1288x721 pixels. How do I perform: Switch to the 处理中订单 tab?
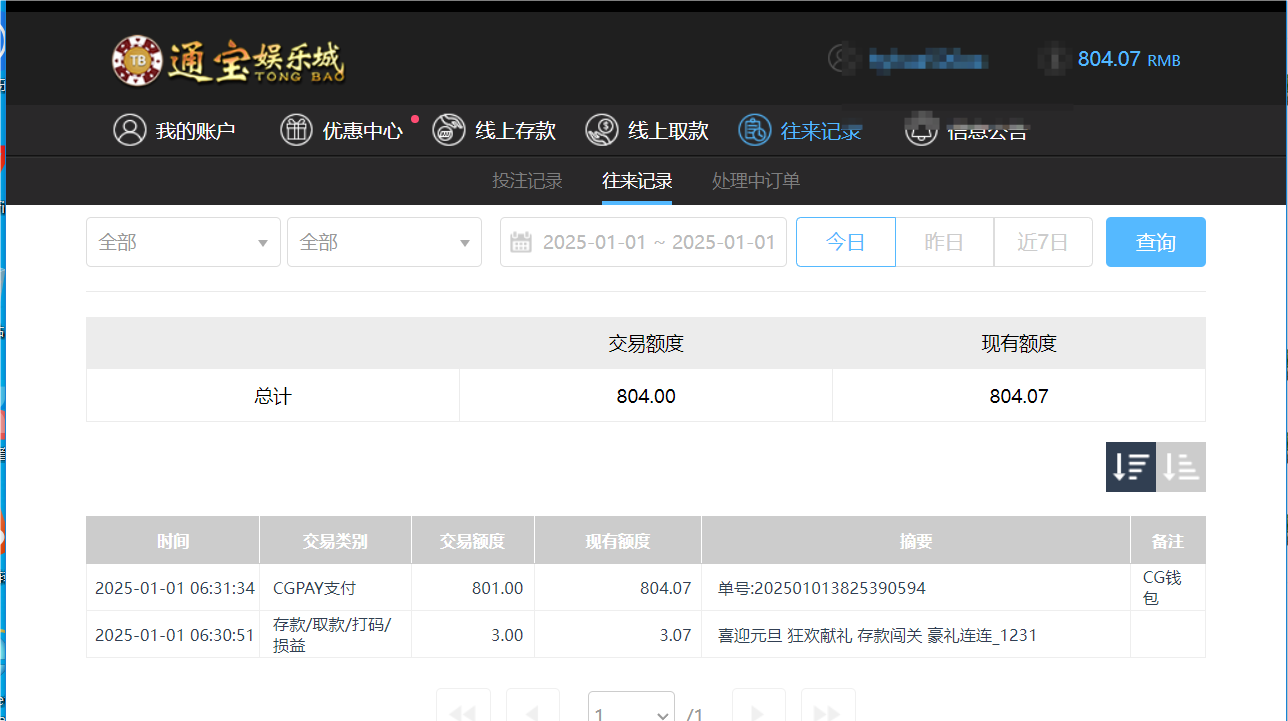point(755,181)
